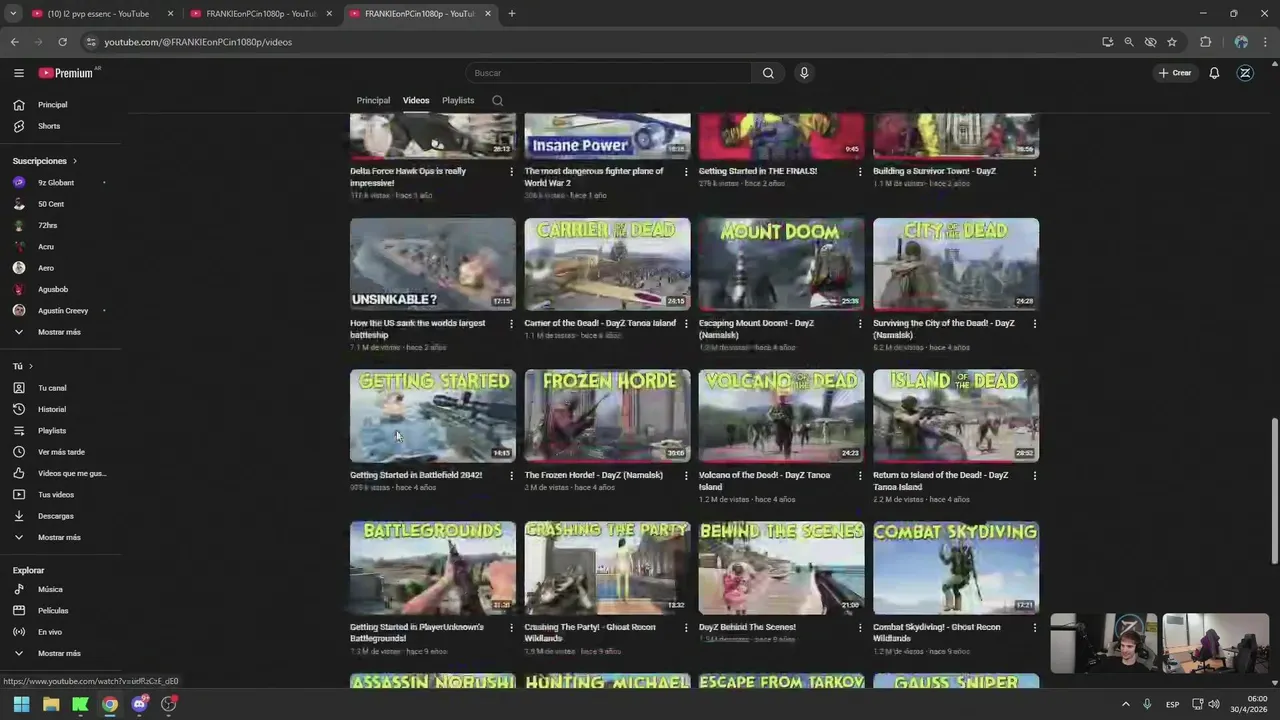This screenshot has width=1280, height=720.
Task: Expand Mostrar más under Suscripciones
Action: [x=60, y=332]
